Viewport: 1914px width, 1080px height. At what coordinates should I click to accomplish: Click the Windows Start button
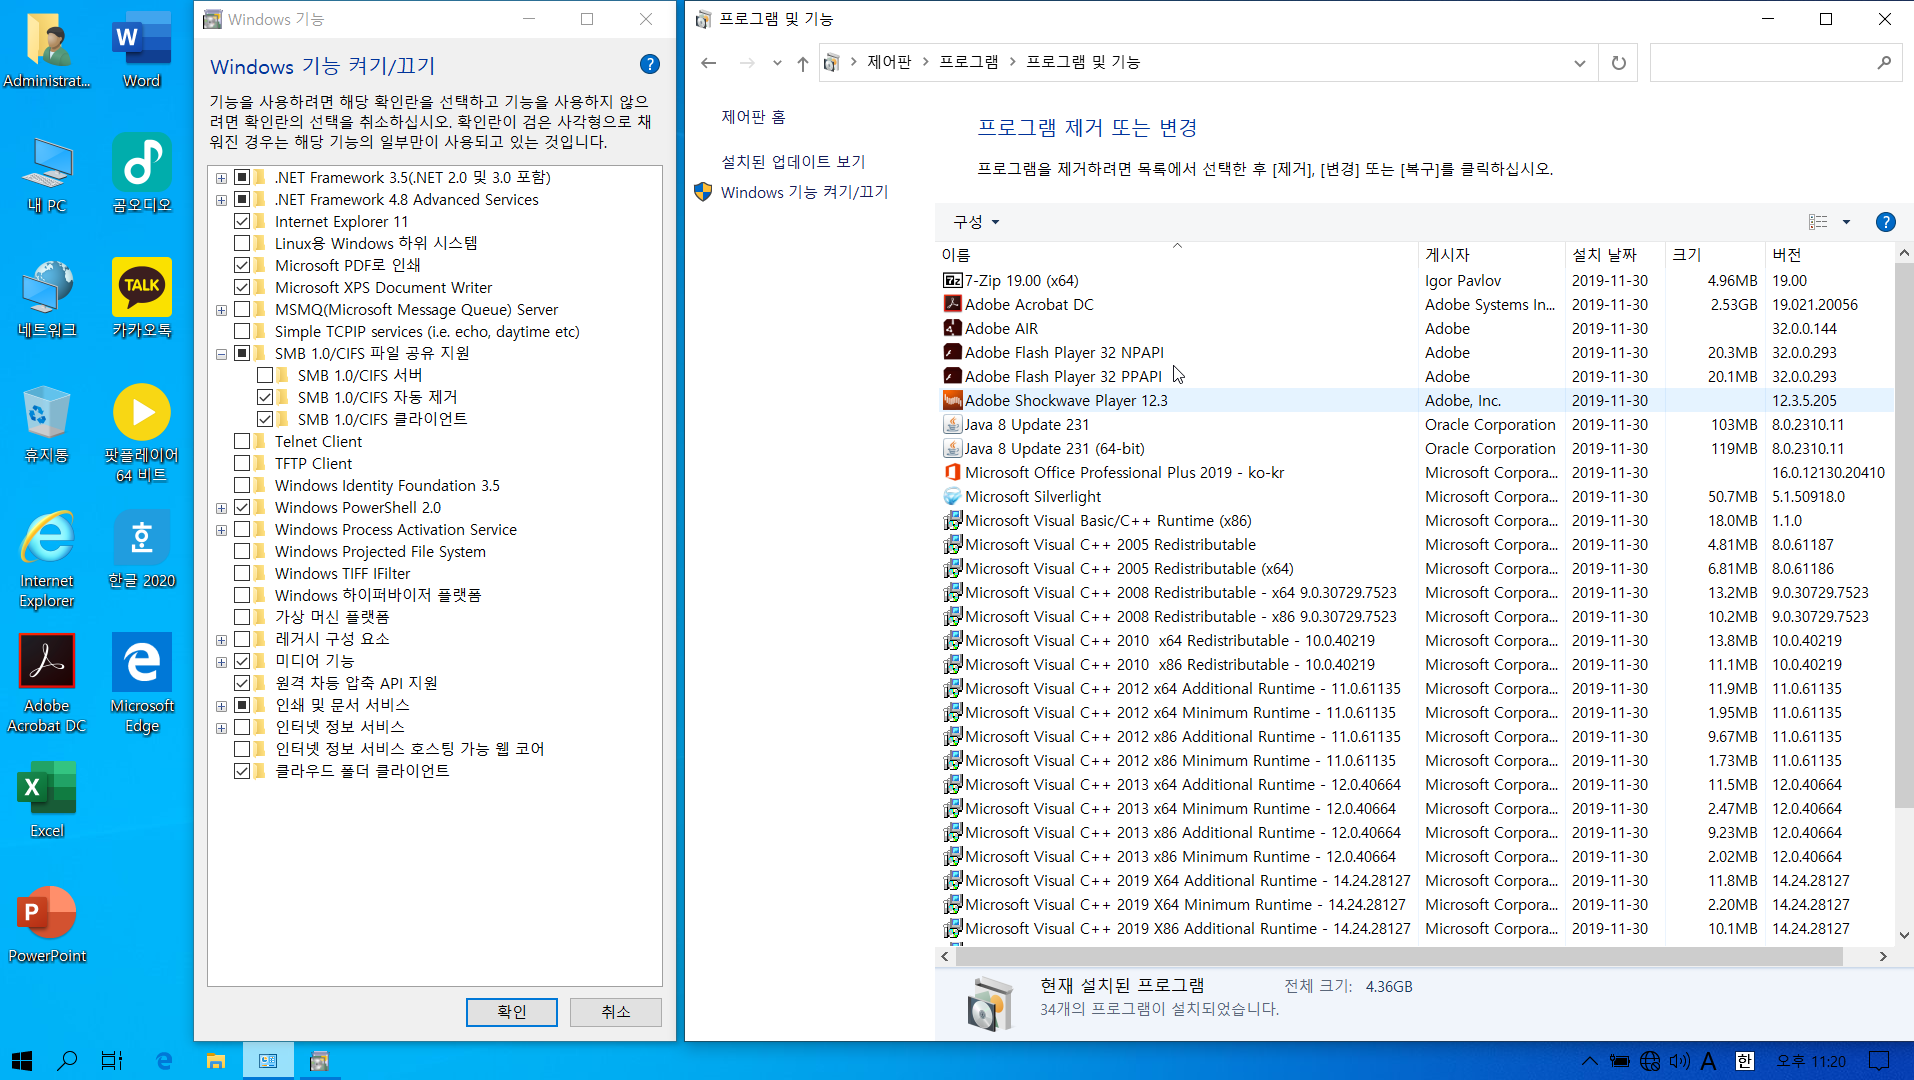[x=22, y=1061]
